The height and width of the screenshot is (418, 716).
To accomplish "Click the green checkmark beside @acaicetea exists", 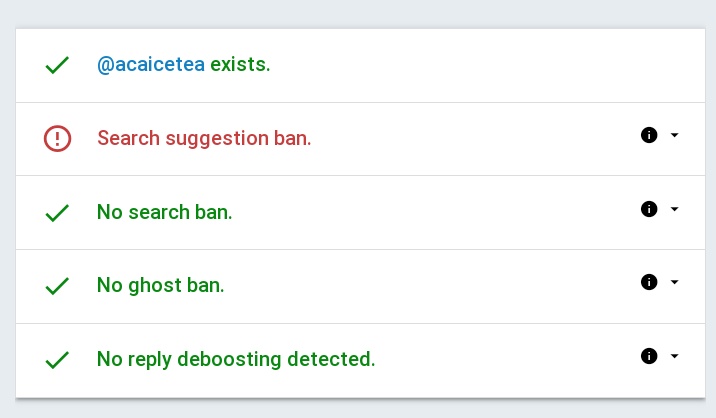I will pos(57,65).
